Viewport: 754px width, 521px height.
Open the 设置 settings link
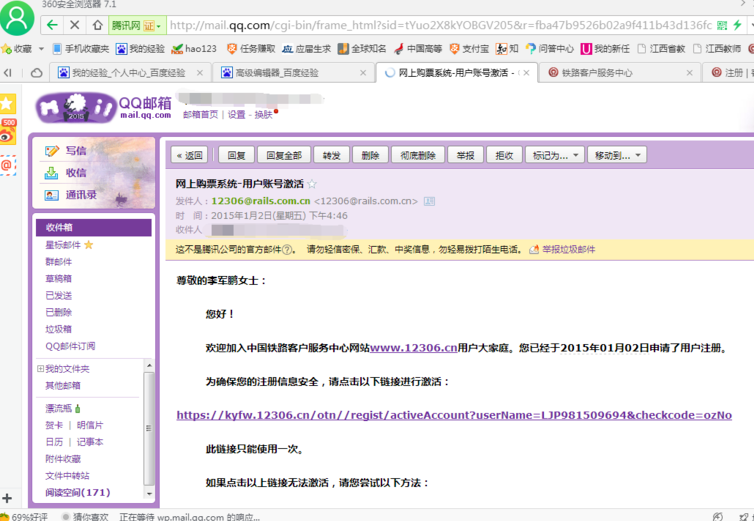(x=236, y=114)
